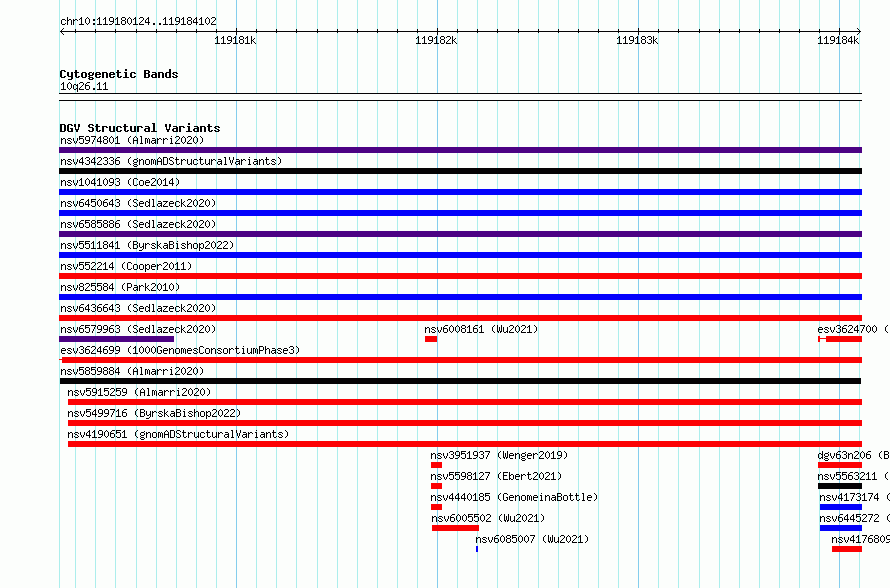This screenshot has width=890, height=588.
Task: Click the blue bar under nsv6445272
Action: pos(841,528)
